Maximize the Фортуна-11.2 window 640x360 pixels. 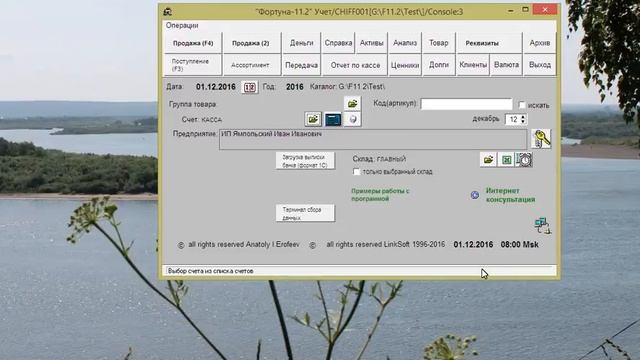tap(525, 10)
